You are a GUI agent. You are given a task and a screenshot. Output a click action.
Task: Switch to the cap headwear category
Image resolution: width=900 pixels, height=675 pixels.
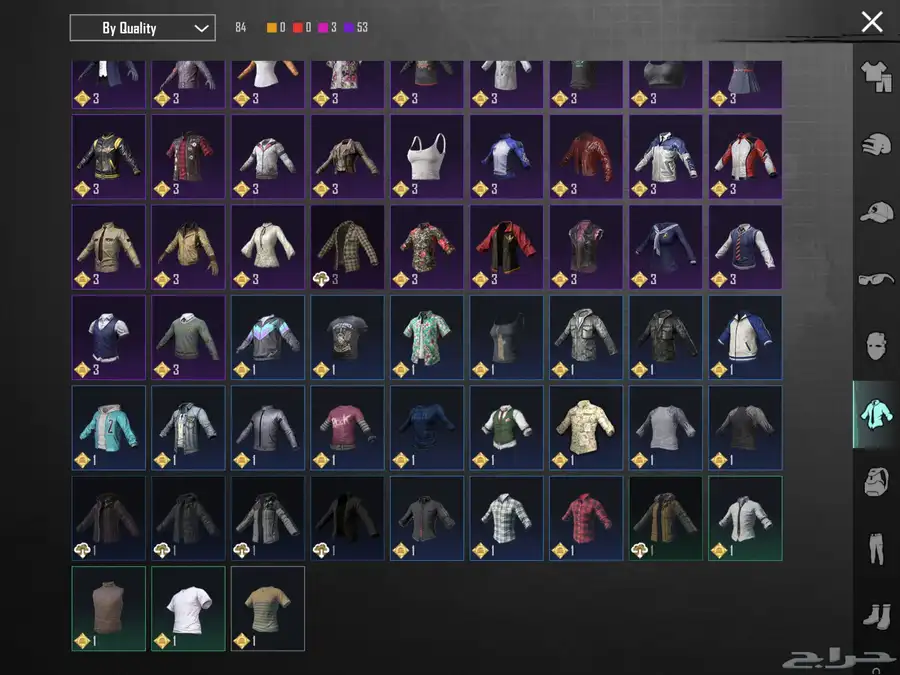click(876, 212)
